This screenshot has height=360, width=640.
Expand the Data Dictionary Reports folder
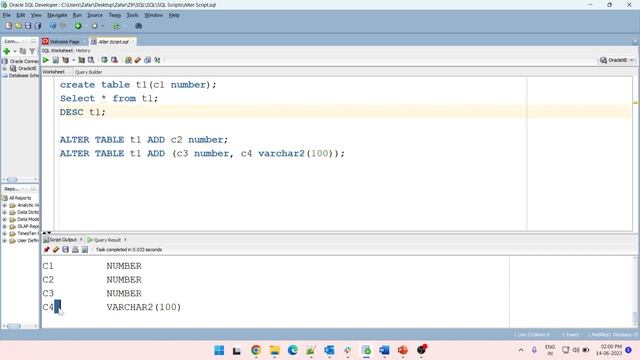click(4, 212)
